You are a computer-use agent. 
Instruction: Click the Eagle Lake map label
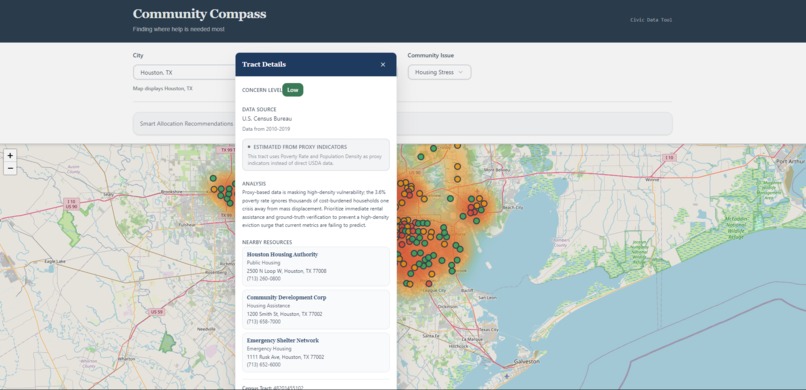point(55,262)
